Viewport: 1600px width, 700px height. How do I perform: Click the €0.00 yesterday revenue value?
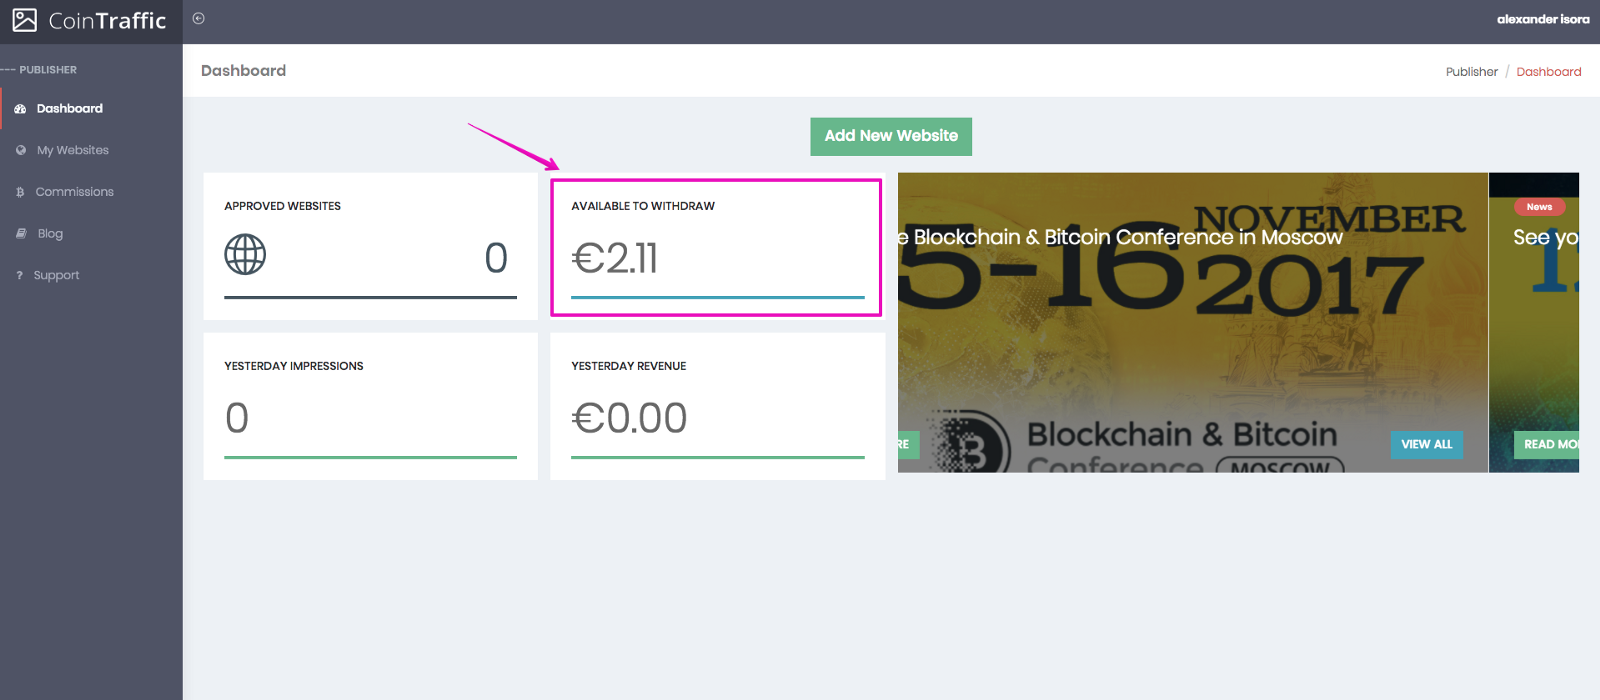629,418
